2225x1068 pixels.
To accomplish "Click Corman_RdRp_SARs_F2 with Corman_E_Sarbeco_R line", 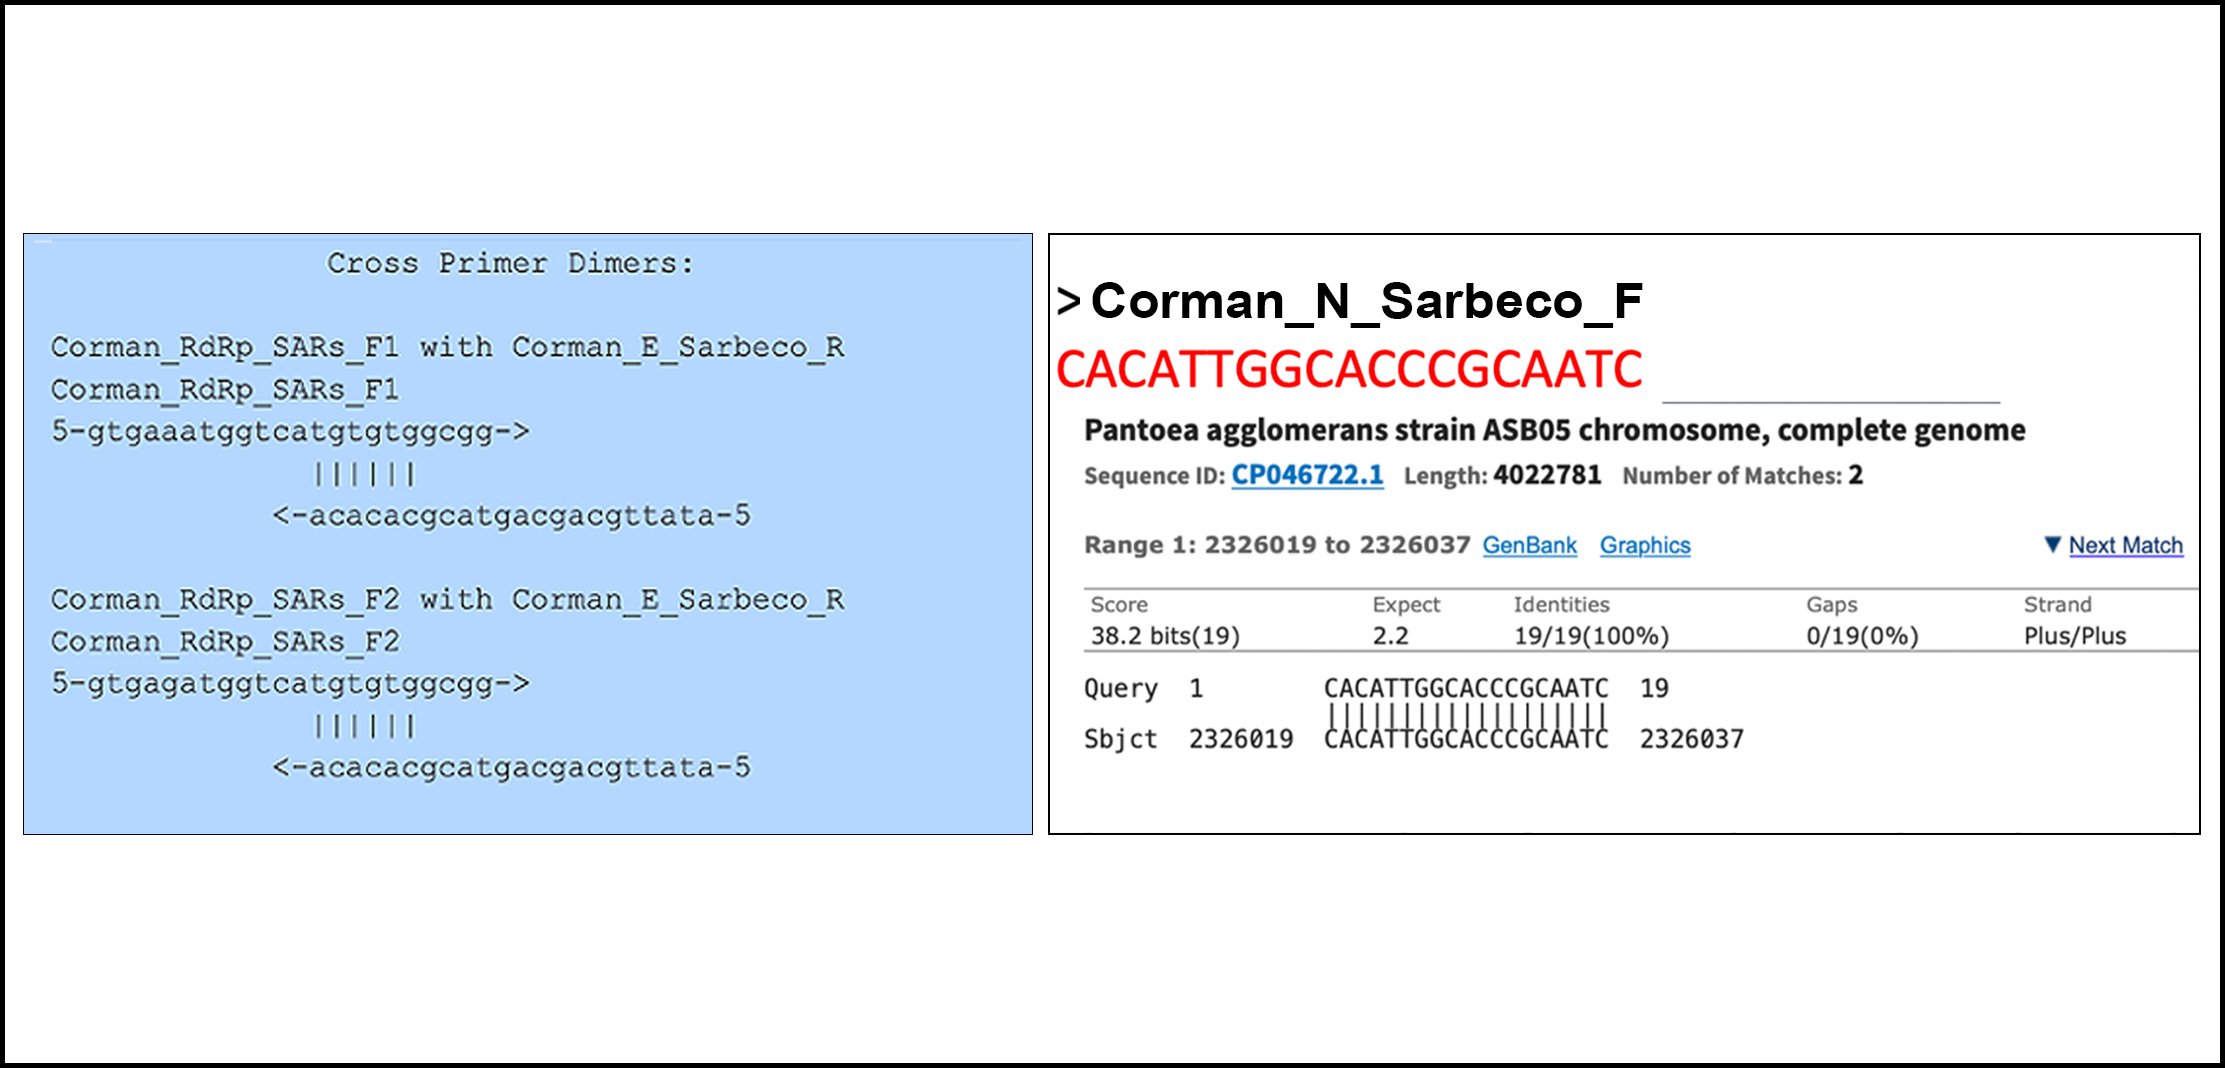I will (448, 599).
